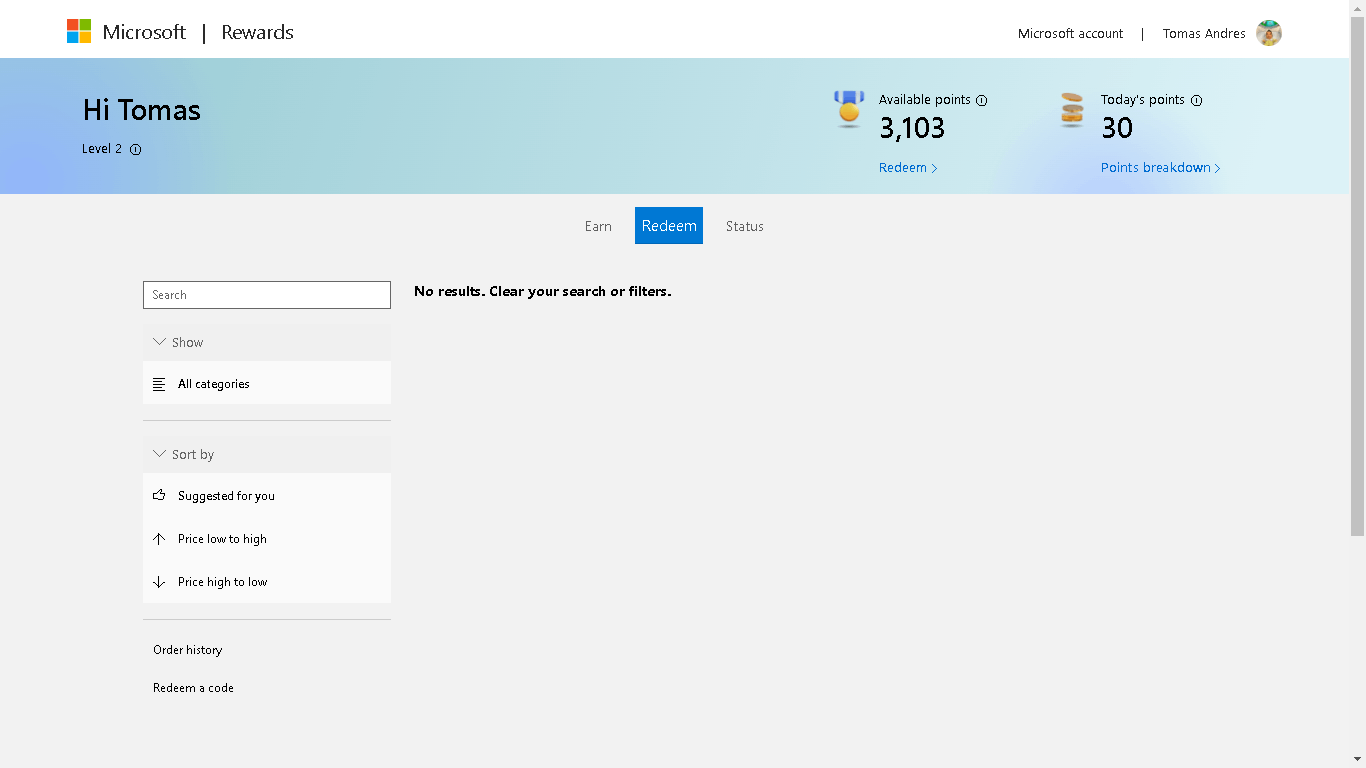Open the Microsoft account link

(1070, 33)
